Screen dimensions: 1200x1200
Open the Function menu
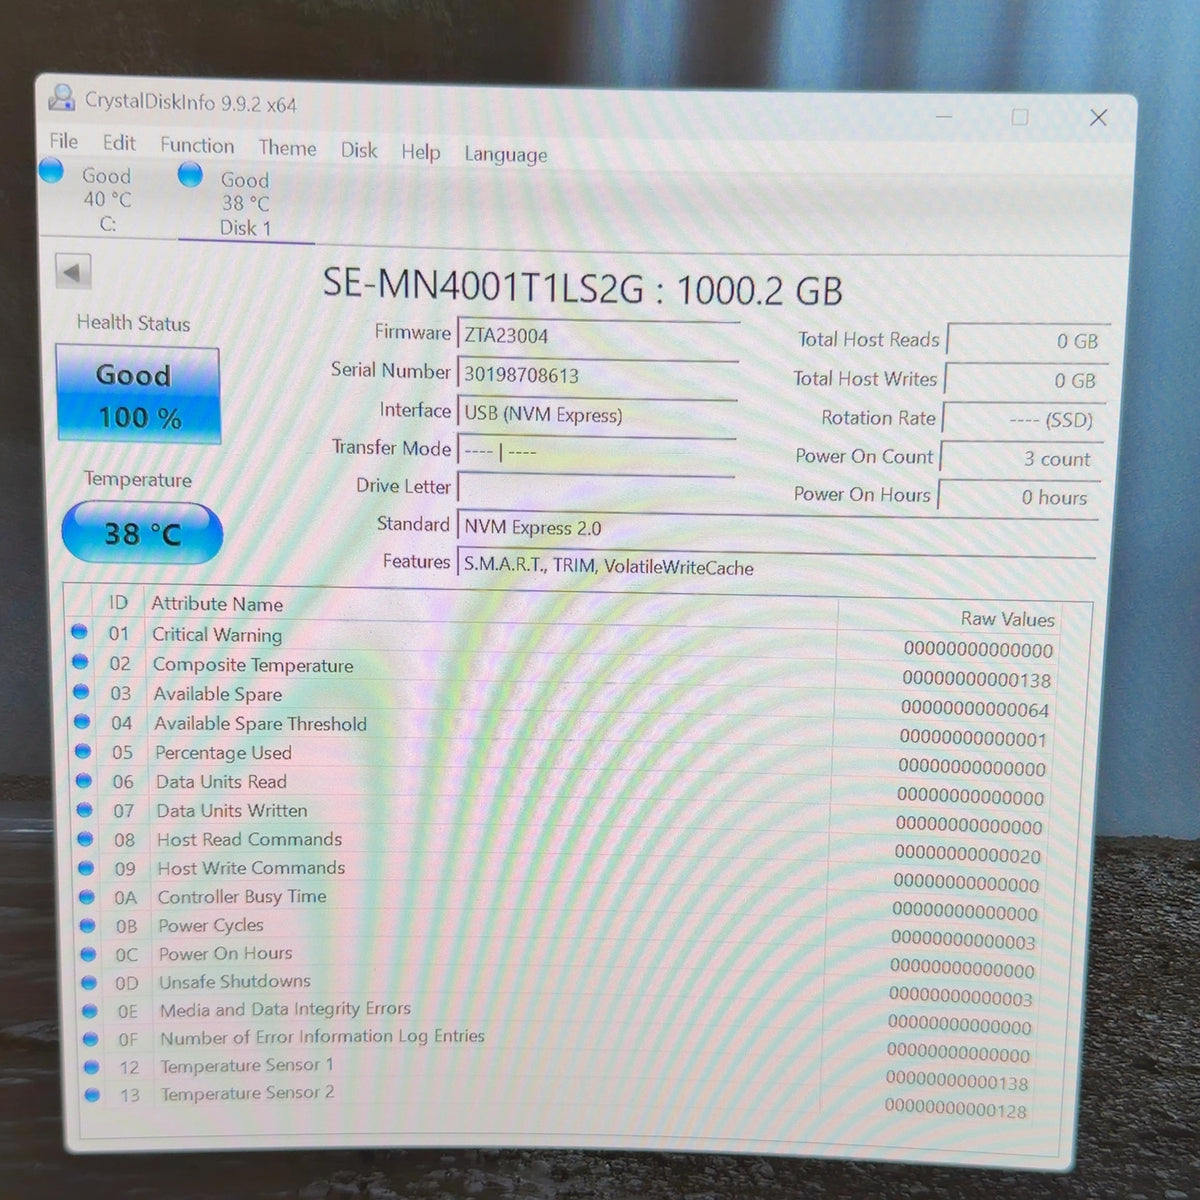(x=197, y=145)
